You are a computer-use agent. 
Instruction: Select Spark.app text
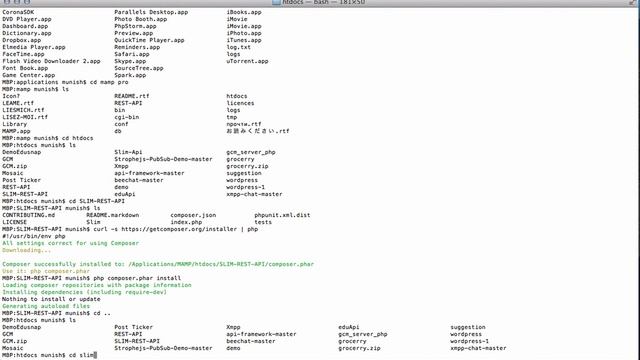(x=130, y=75)
